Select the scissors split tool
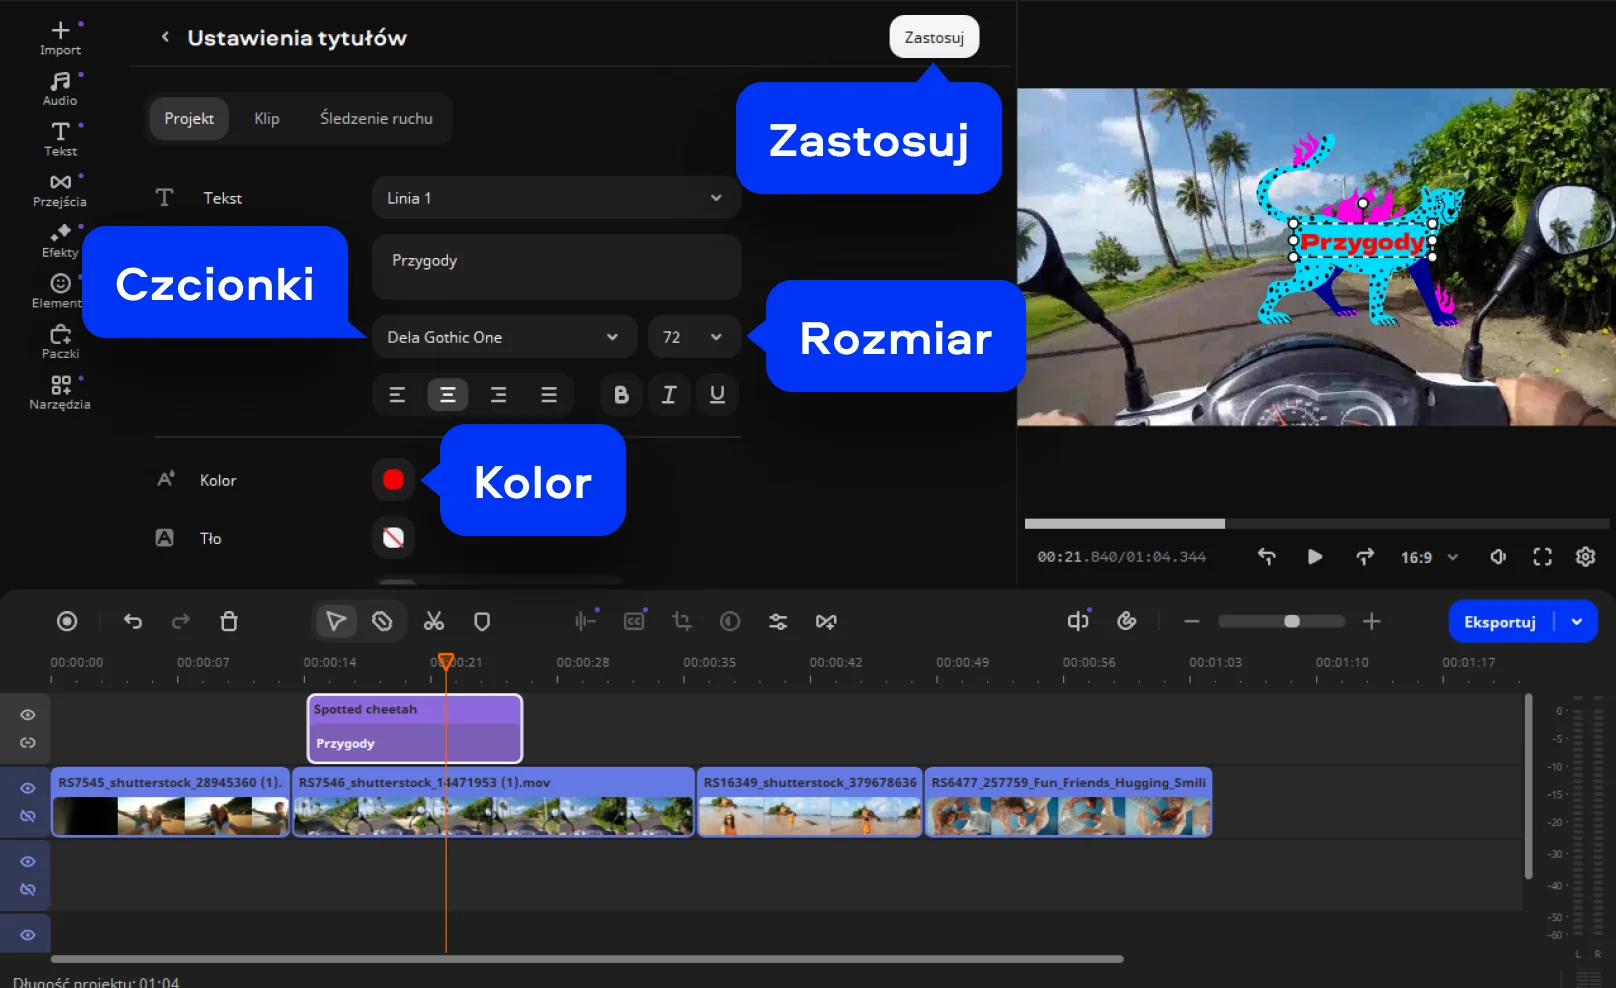 coord(433,621)
